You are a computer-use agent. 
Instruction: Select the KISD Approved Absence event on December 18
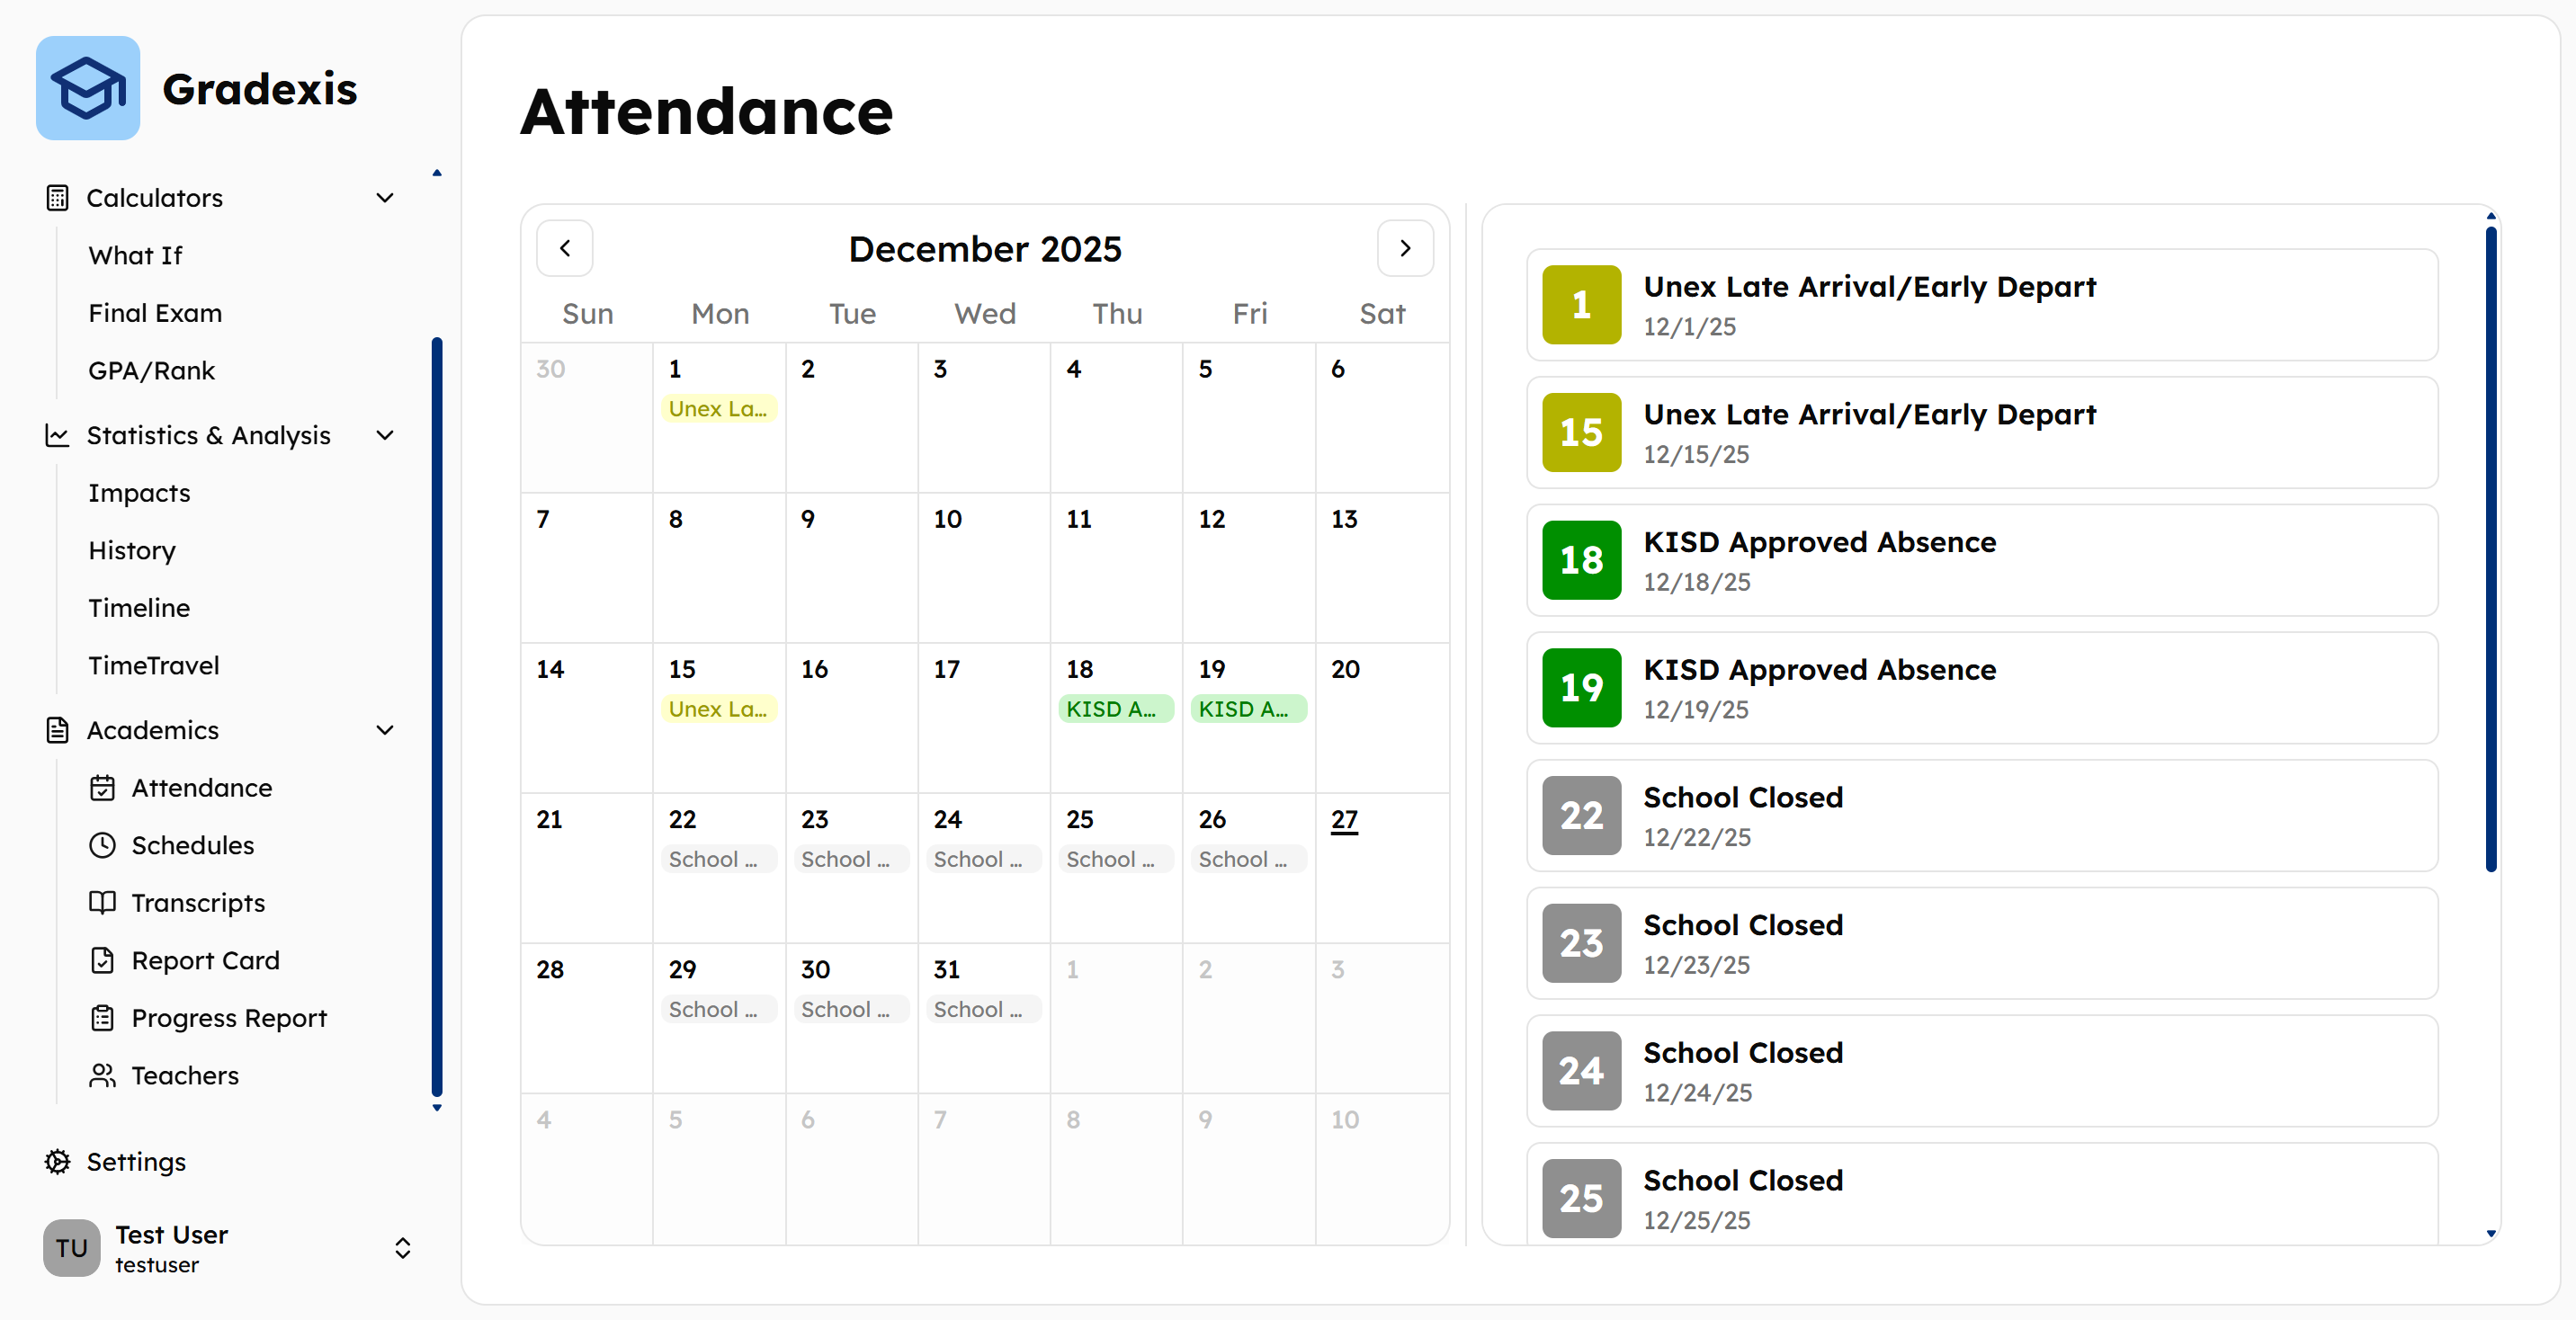1116,709
